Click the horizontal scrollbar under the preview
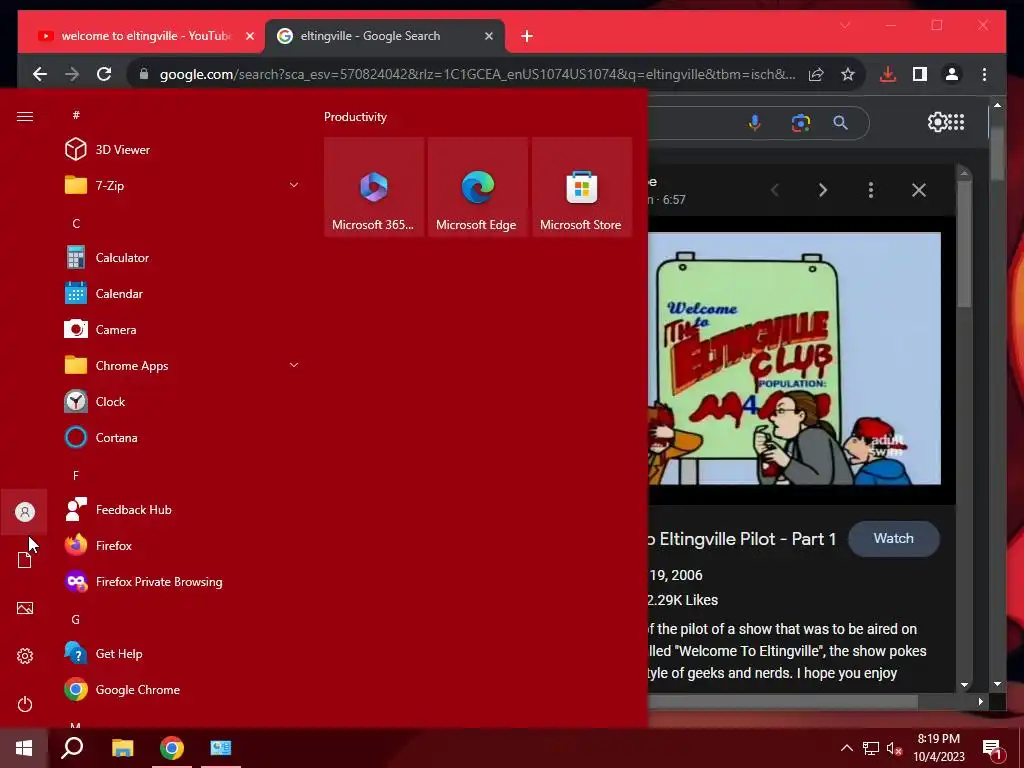 pyautogui.click(x=783, y=701)
